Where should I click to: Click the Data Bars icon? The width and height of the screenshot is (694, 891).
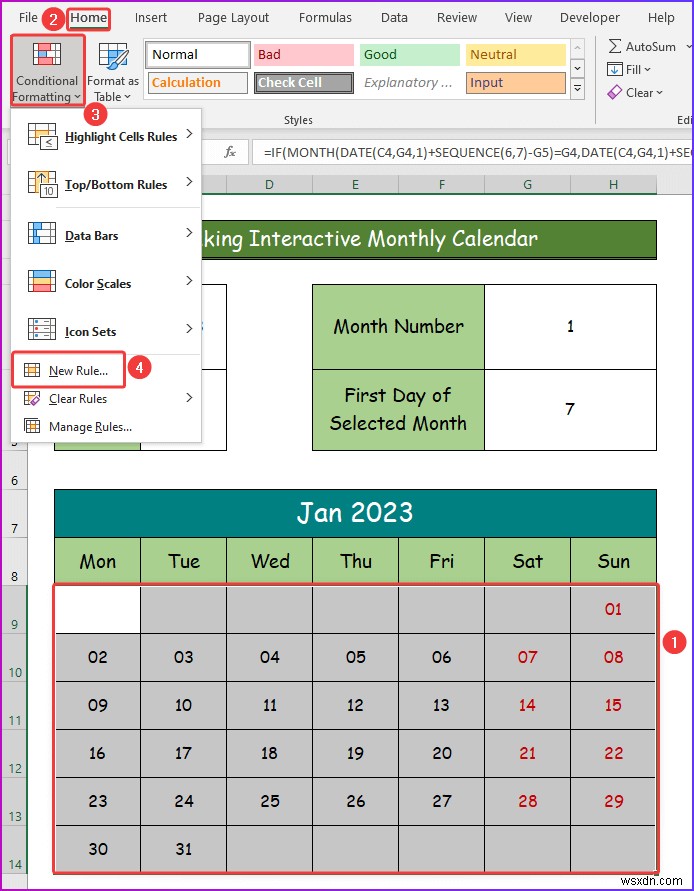tap(42, 235)
